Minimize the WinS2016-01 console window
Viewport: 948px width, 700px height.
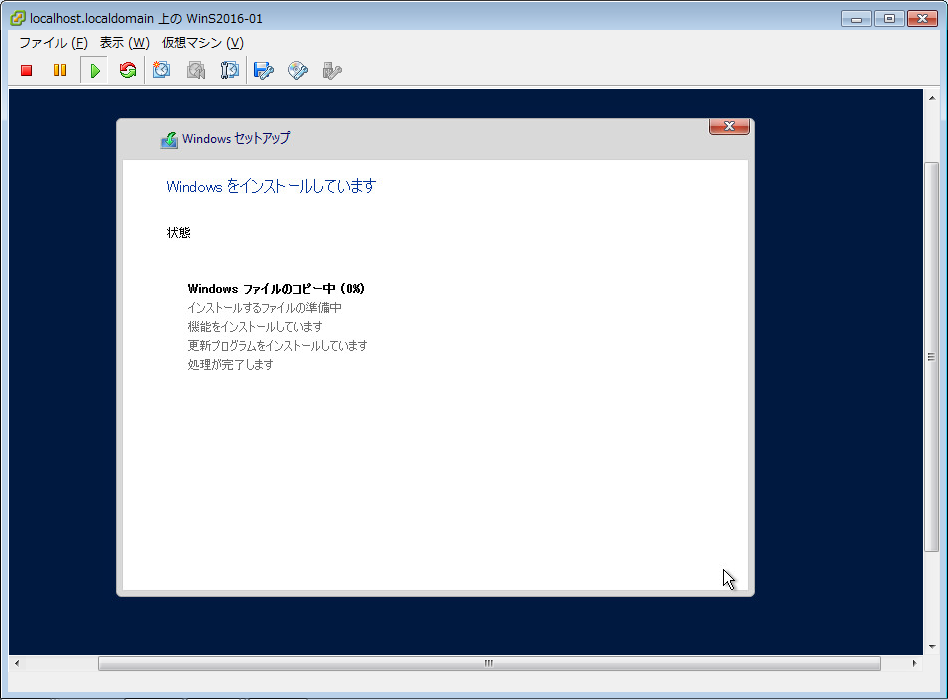856,19
